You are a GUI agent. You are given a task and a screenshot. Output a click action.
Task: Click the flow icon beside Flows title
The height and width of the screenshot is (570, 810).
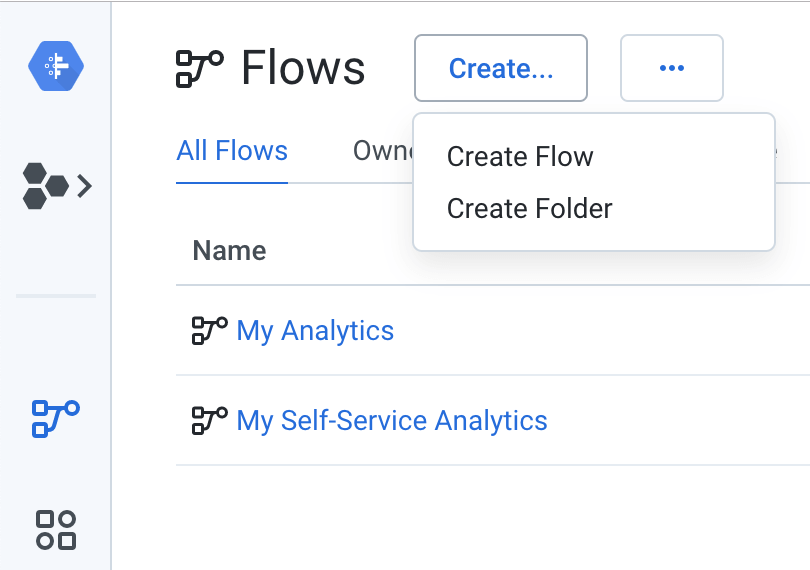coord(200,69)
